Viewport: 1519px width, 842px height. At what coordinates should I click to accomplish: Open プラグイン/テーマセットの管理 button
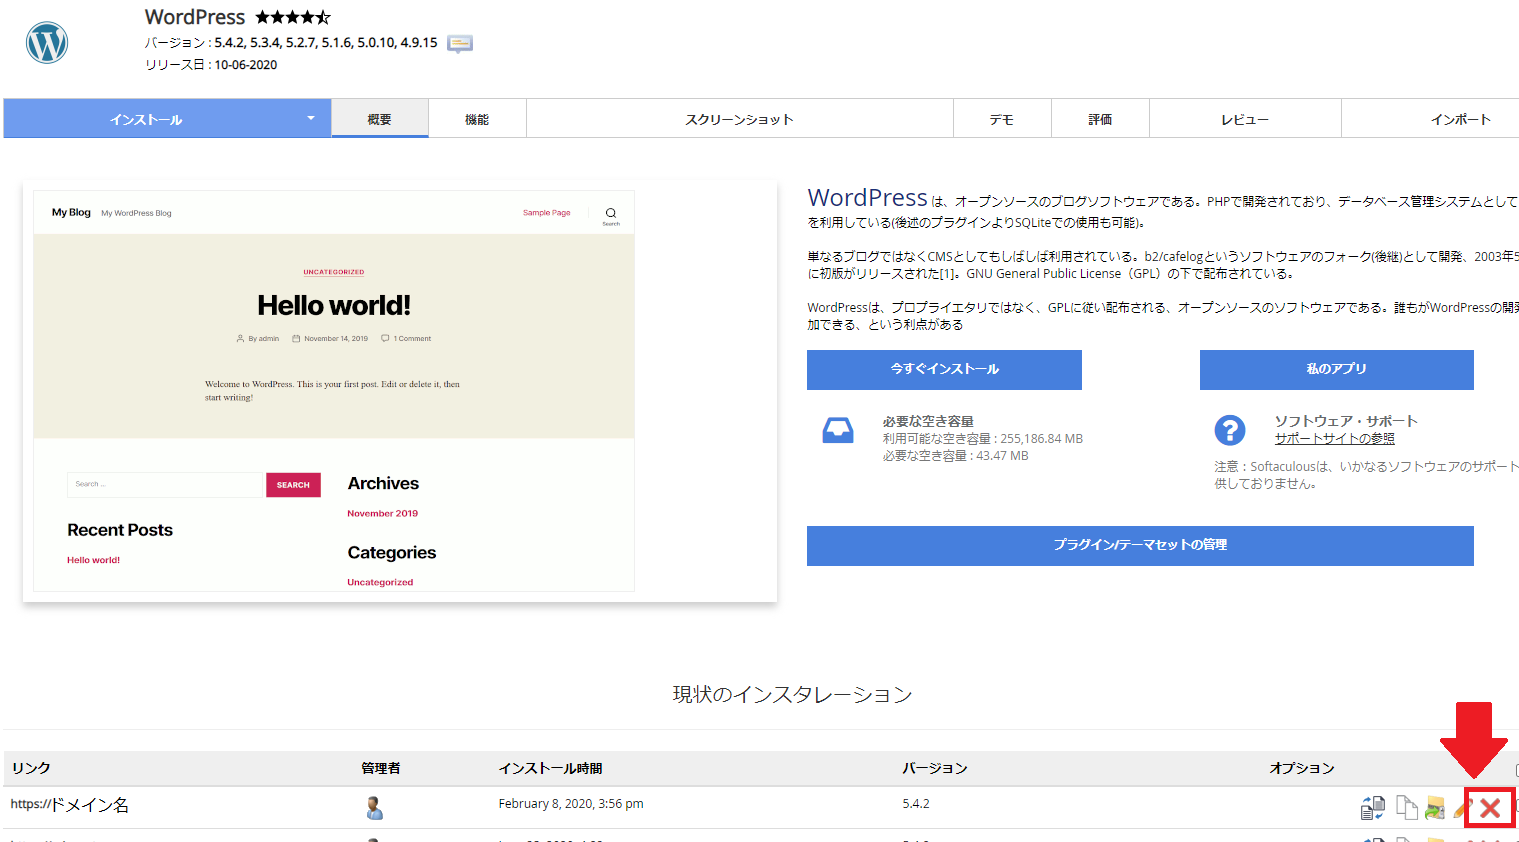point(1140,545)
